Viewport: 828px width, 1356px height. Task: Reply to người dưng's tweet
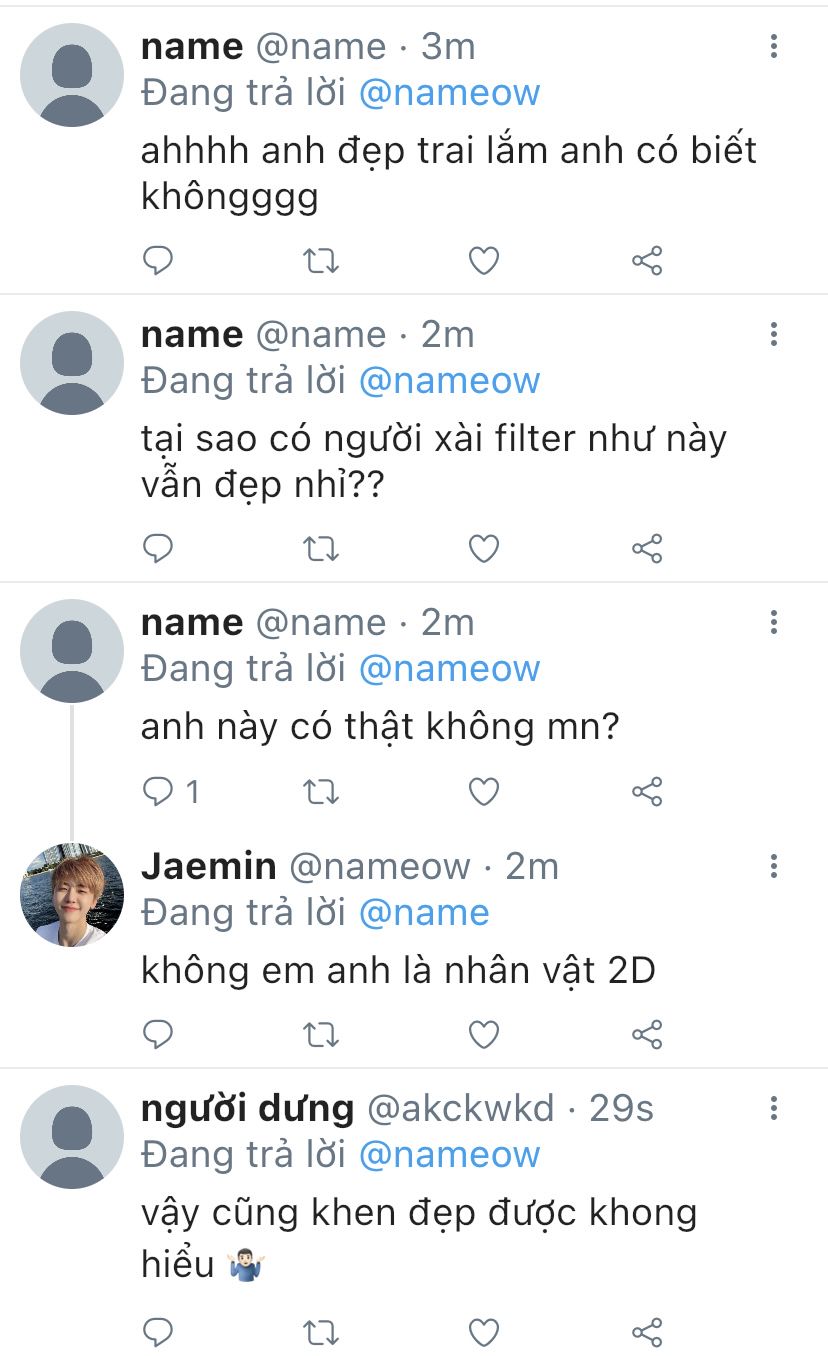[158, 1332]
